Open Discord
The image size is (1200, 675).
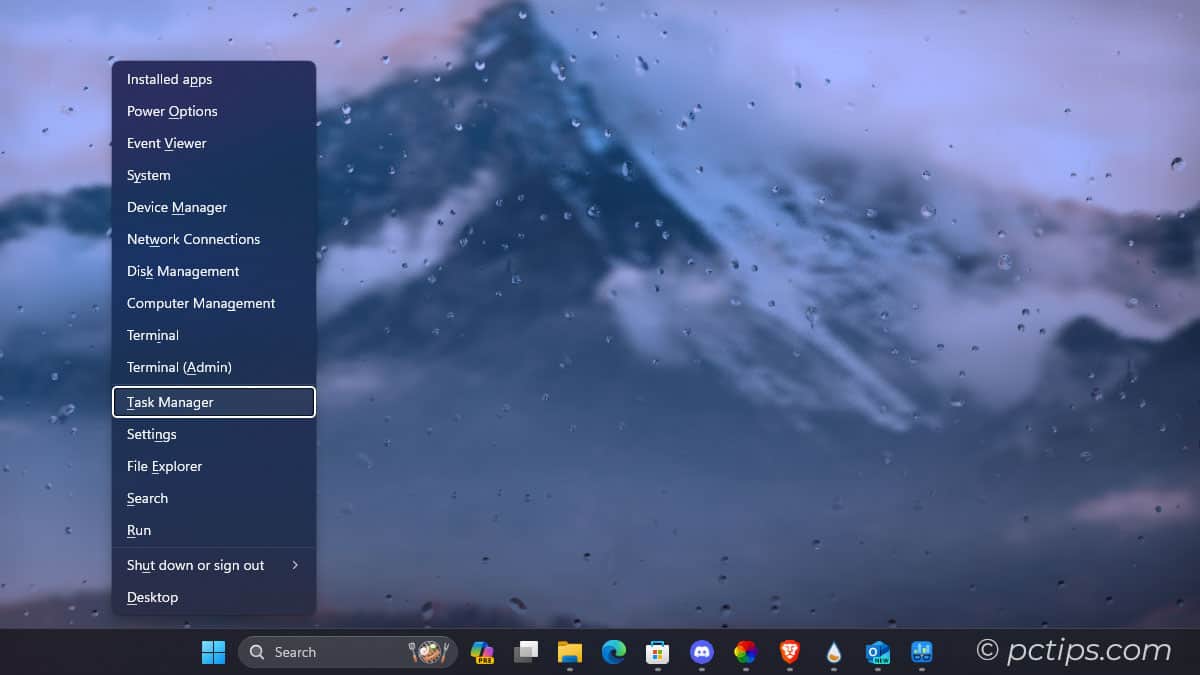point(701,652)
